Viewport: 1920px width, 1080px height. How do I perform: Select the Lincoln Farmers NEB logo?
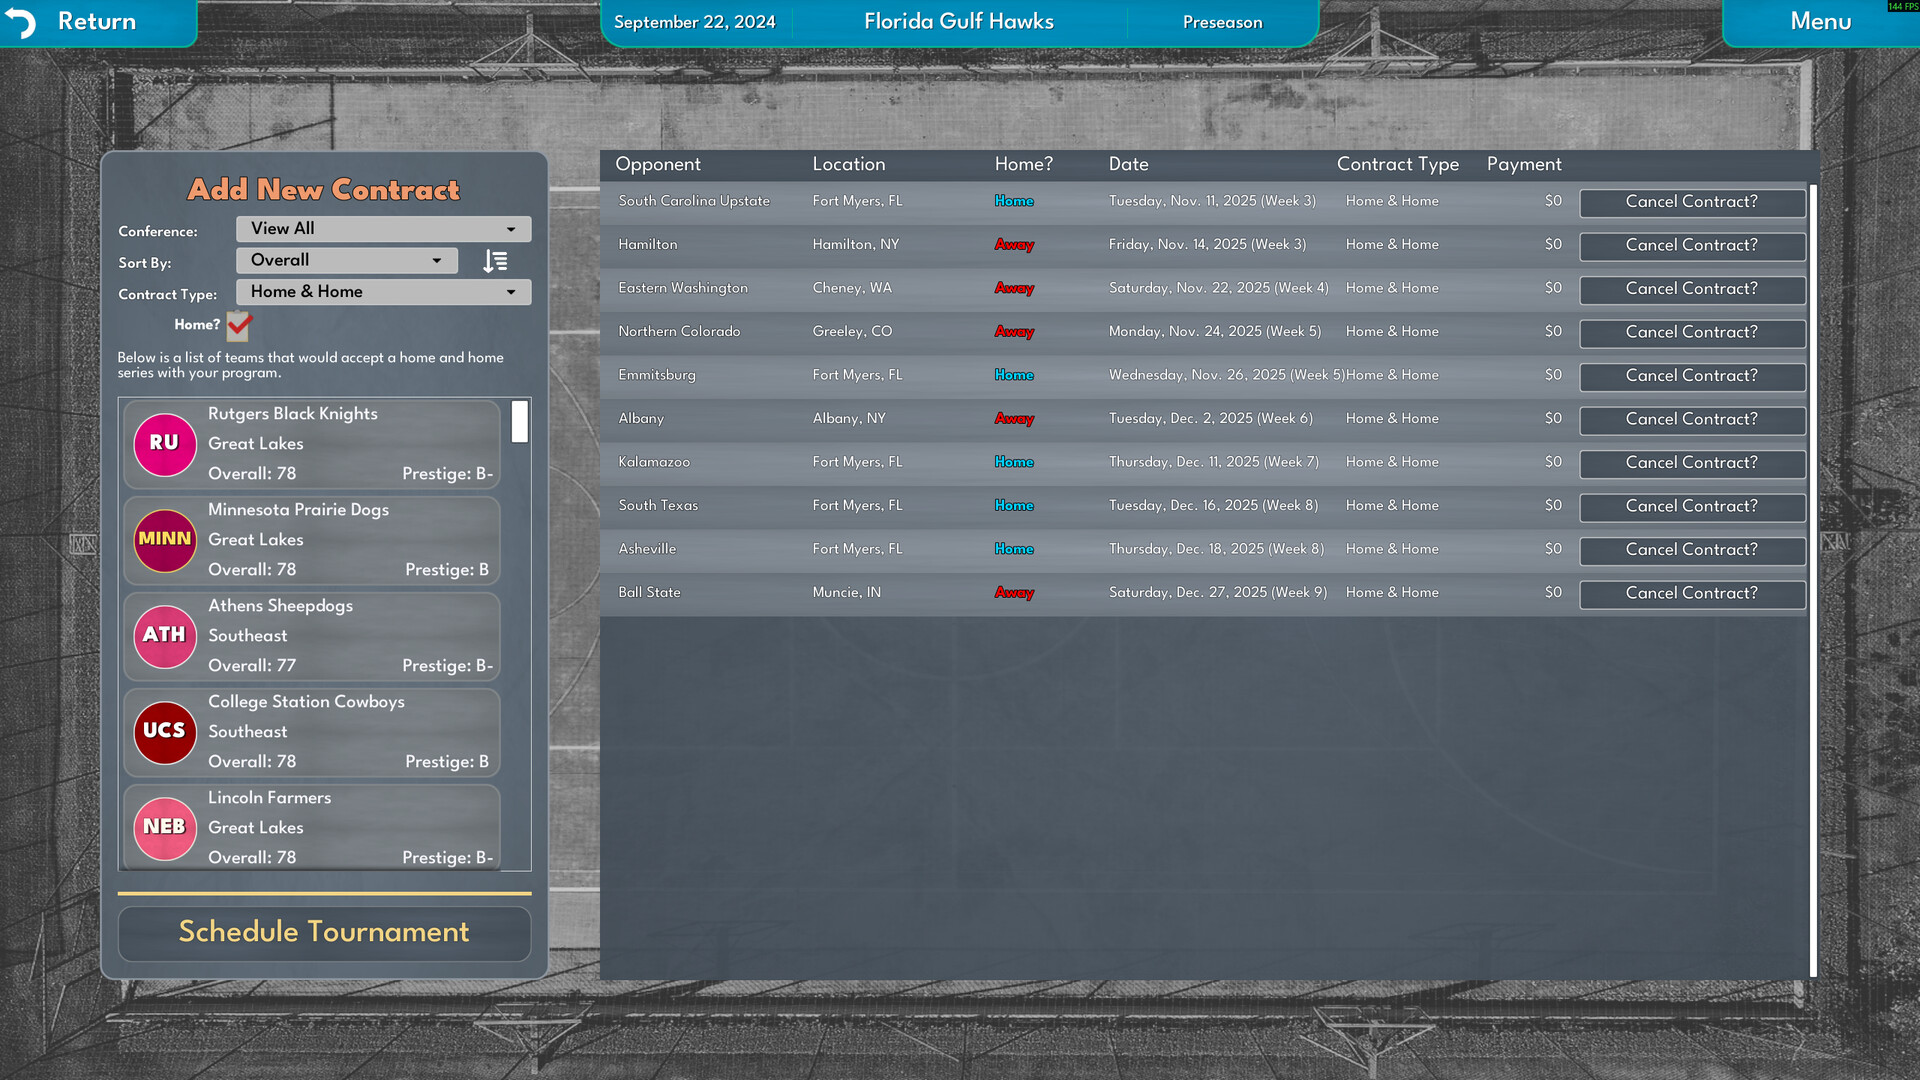(x=165, y=828)
